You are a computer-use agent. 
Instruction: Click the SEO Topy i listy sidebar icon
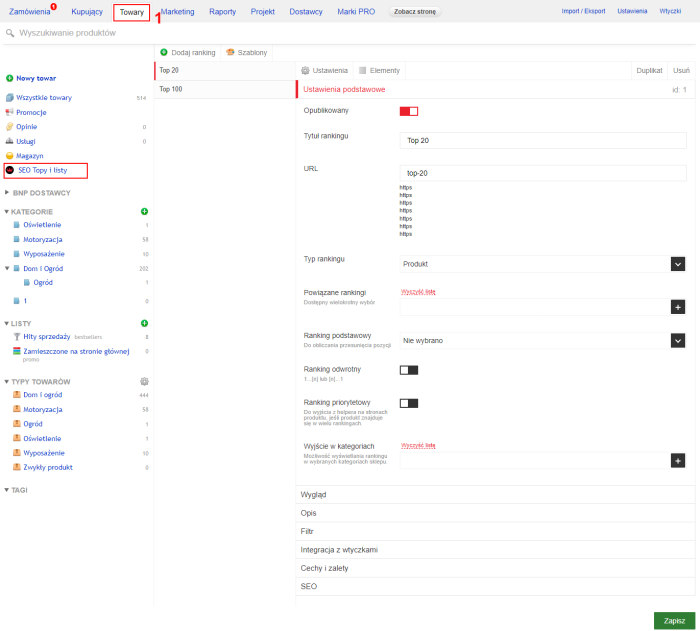[x=10, y=170]
